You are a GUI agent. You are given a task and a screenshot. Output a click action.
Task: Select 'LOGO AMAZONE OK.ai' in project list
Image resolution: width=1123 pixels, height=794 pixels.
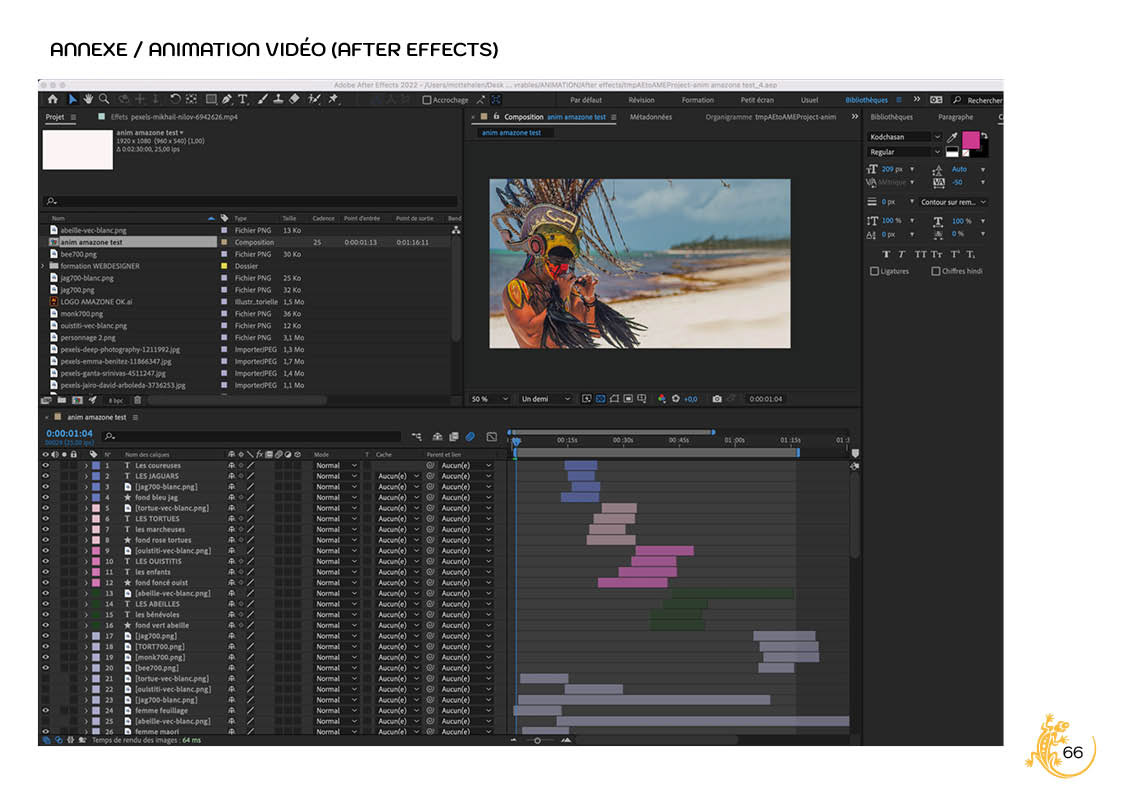(96, 301)
